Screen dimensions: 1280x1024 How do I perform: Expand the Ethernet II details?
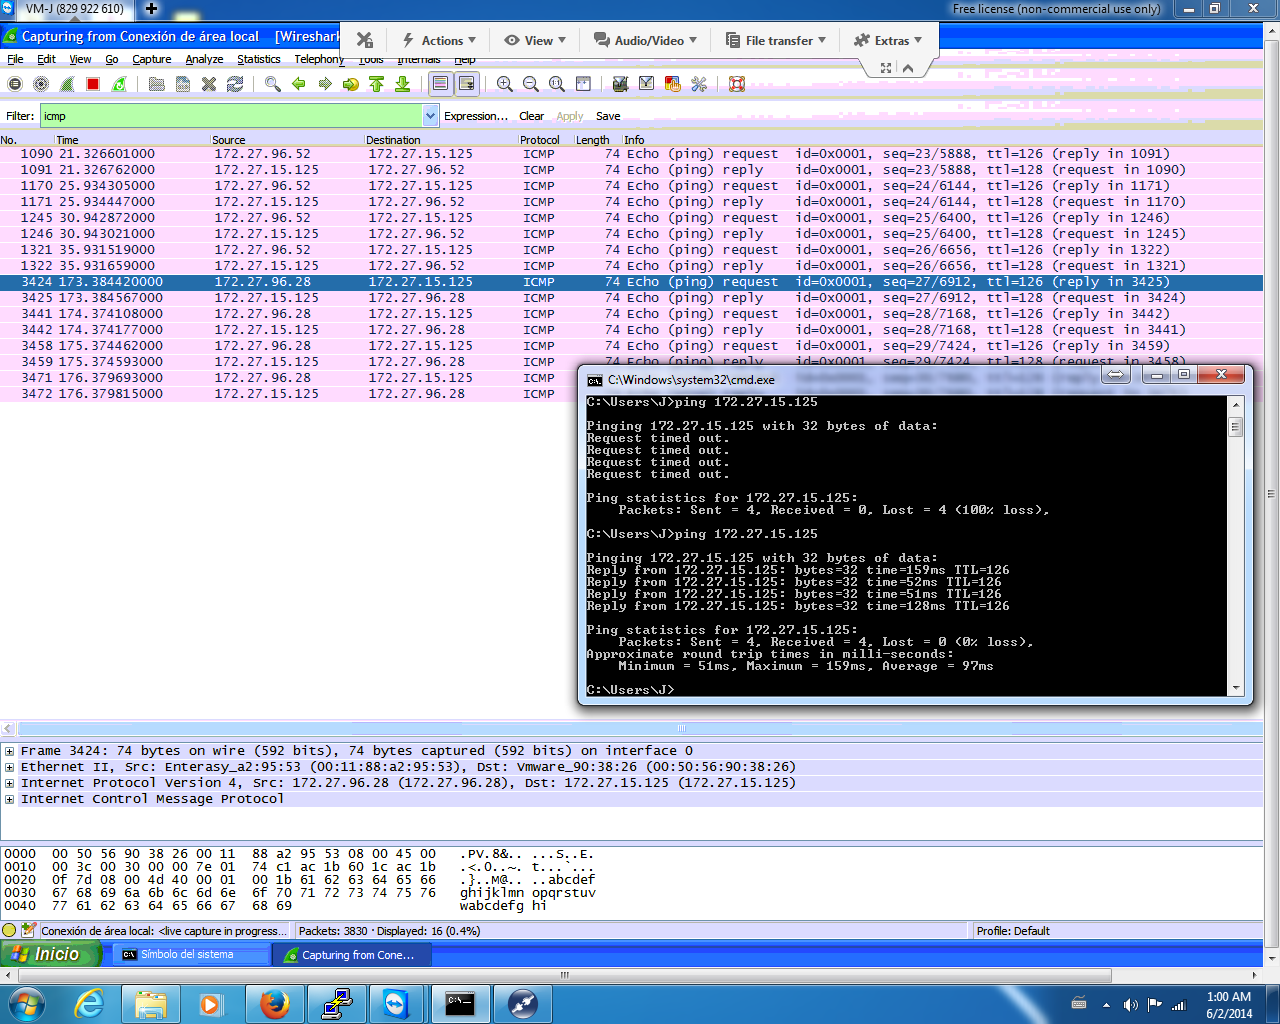point(9,767)
